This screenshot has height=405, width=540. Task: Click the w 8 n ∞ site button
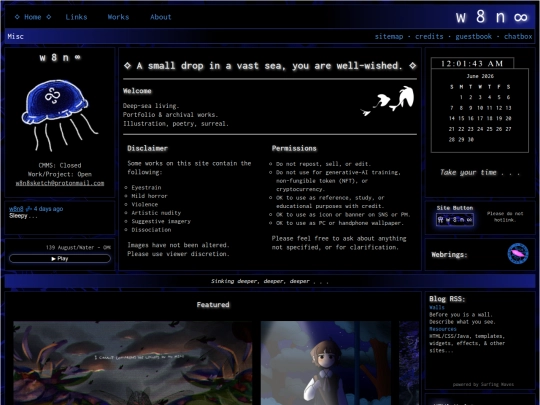[x=455, y=220]
